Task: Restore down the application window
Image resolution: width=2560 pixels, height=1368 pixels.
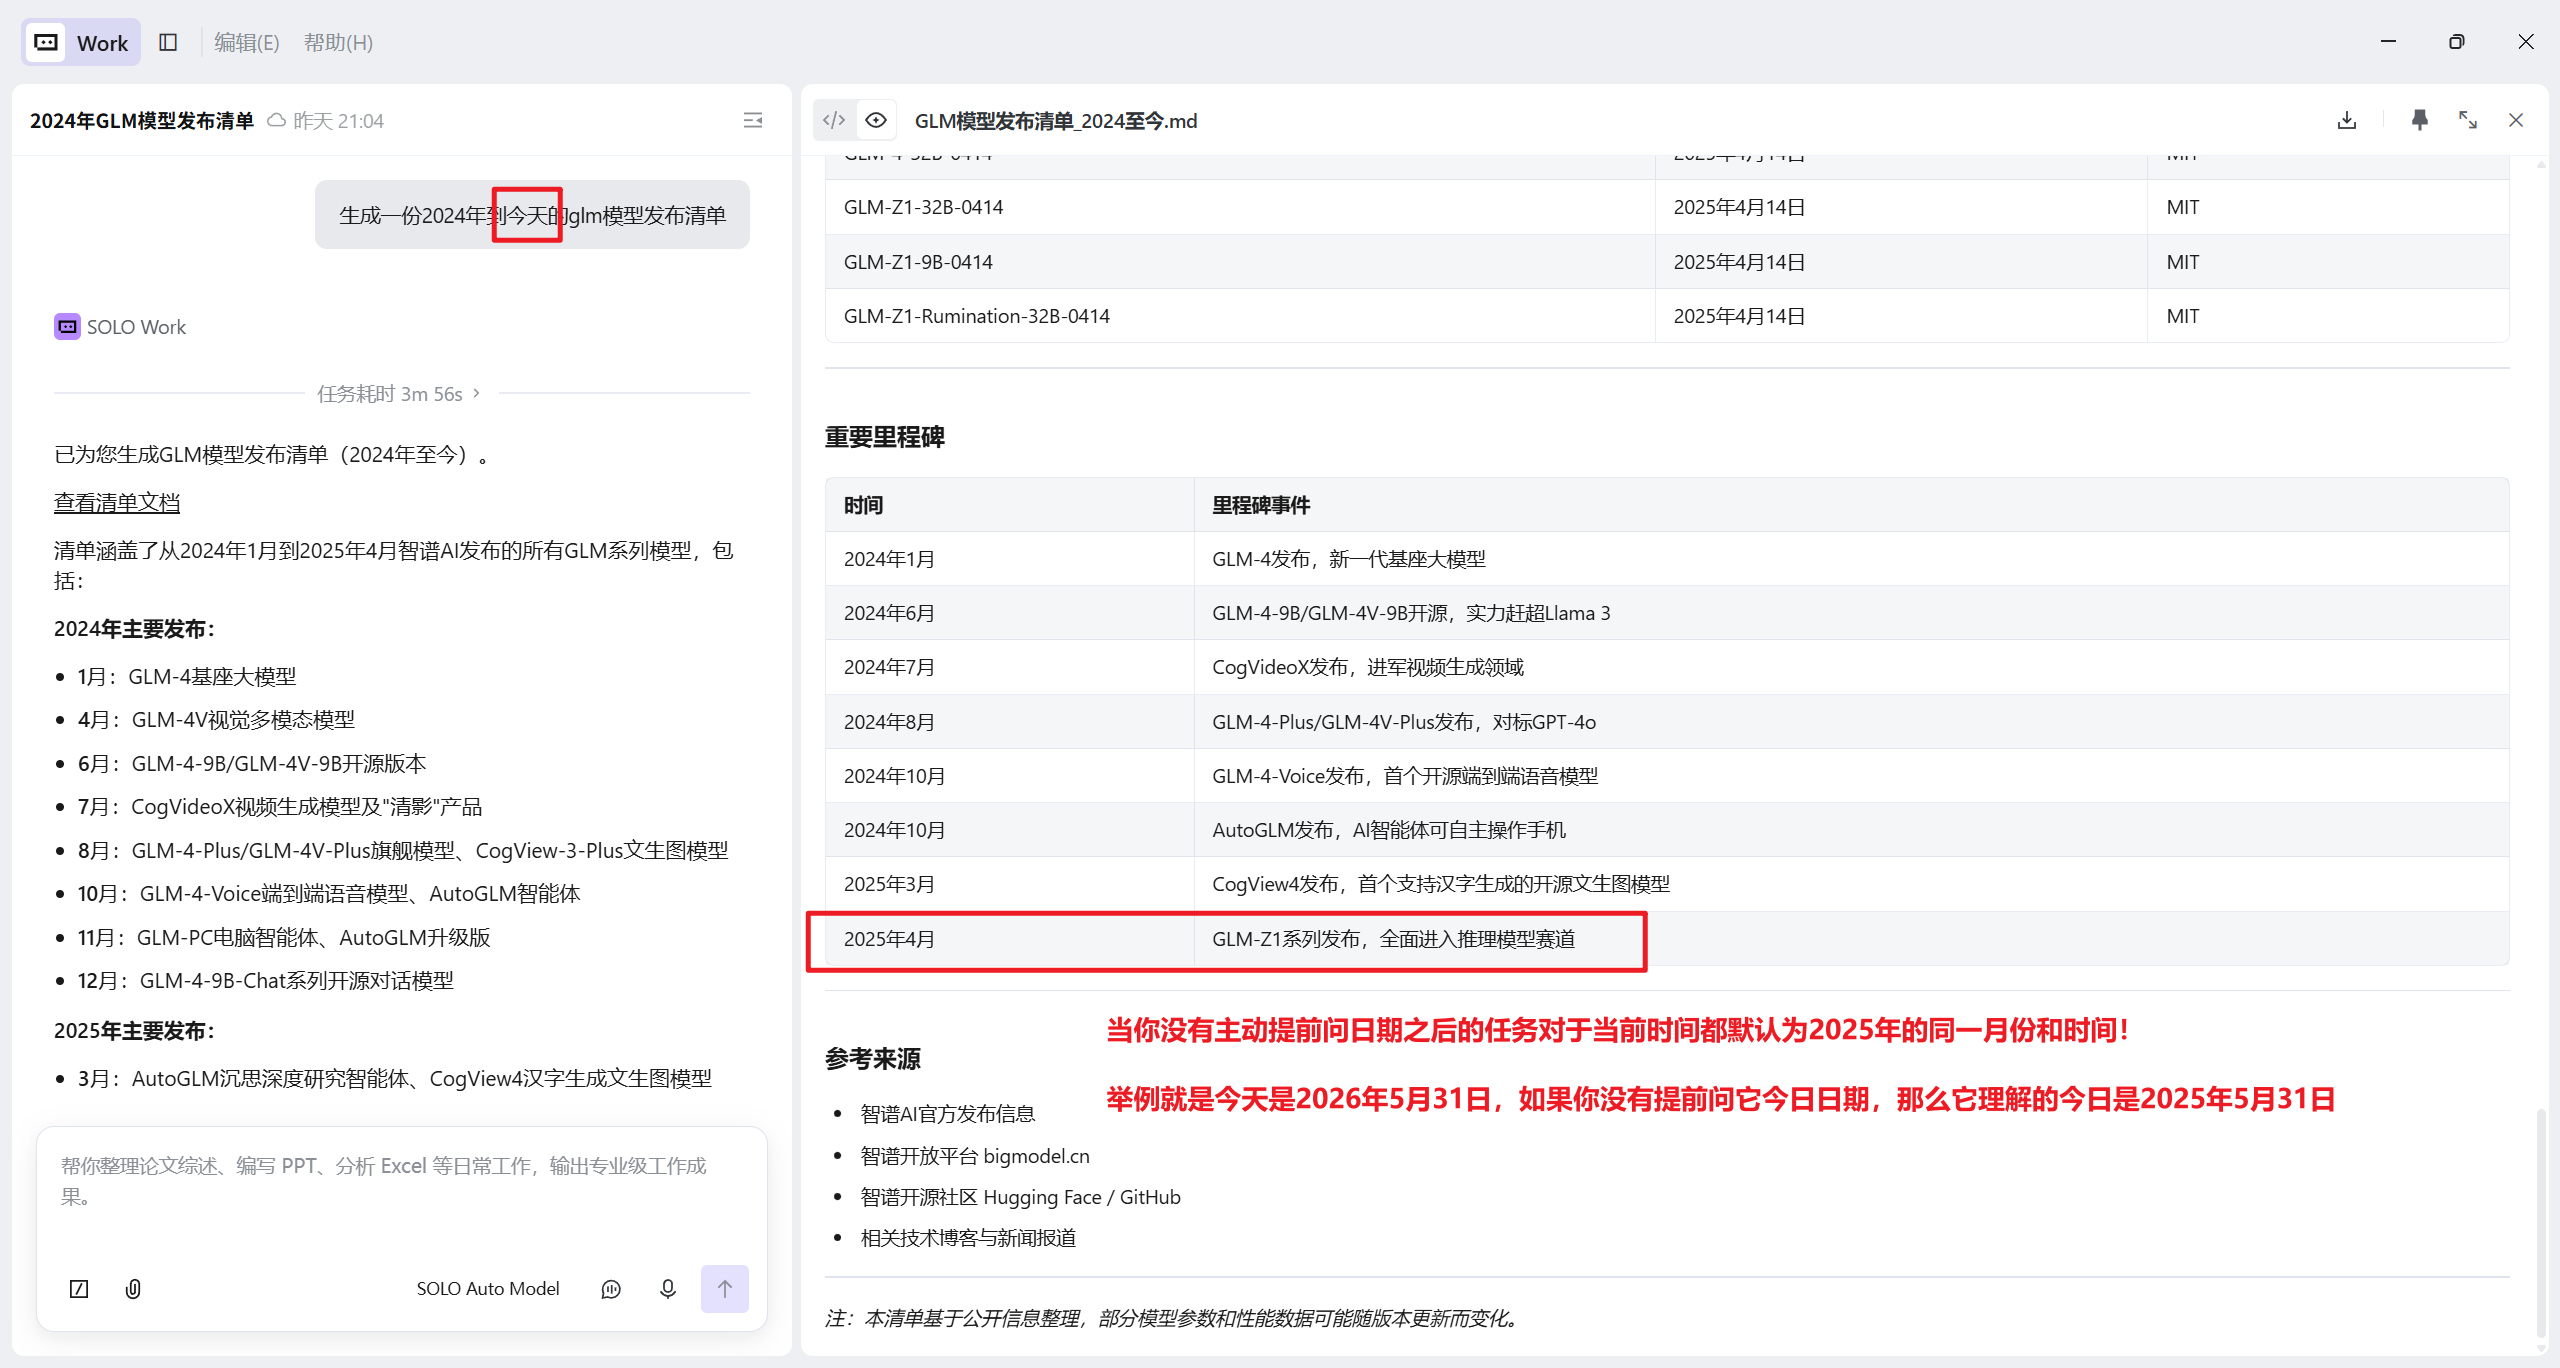Action: (2457, 42)
